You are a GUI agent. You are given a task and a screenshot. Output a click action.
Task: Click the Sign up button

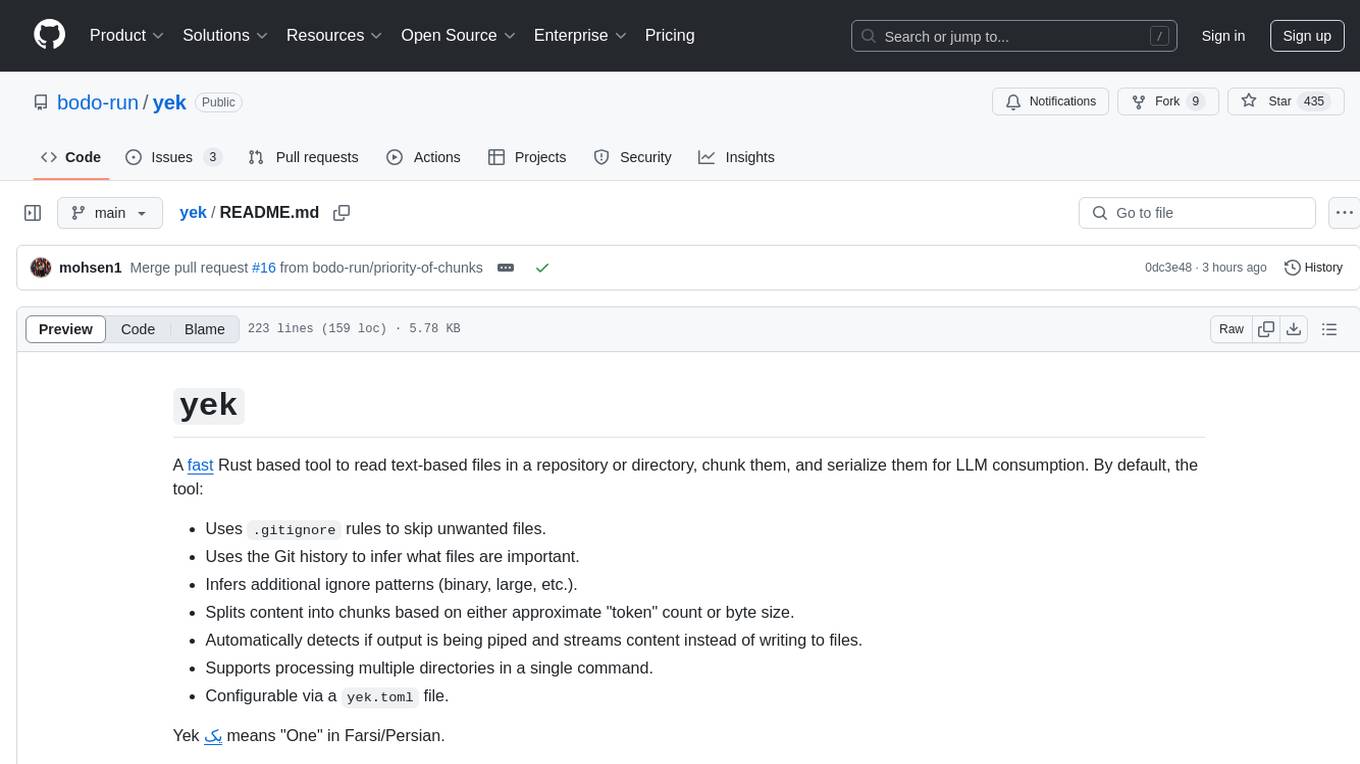click(x=1307, y=36)
